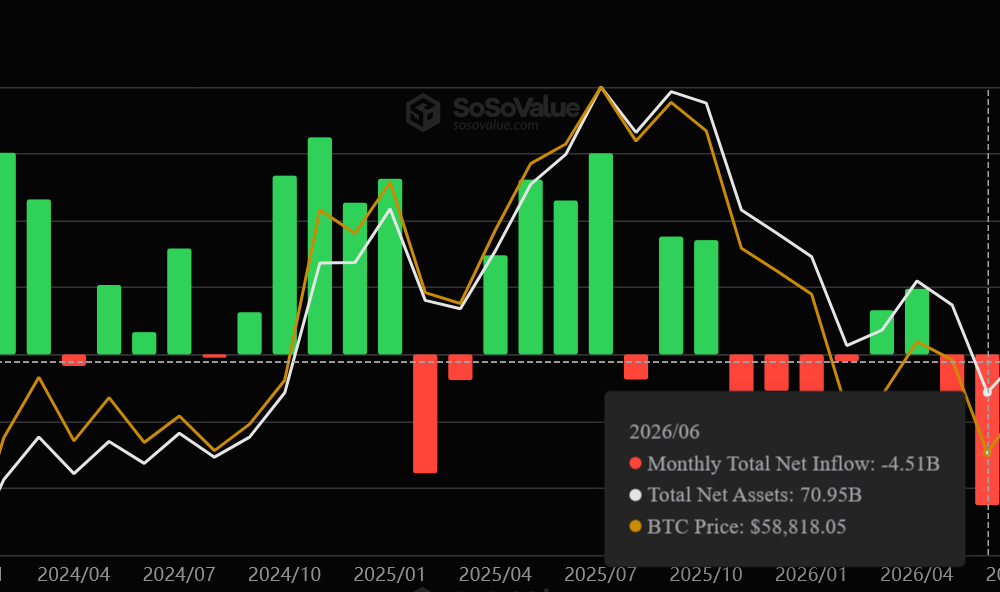Click the 2025/01 axis label
The width and height of the screenshot is (1000, 592).
[x=390, y=574]
